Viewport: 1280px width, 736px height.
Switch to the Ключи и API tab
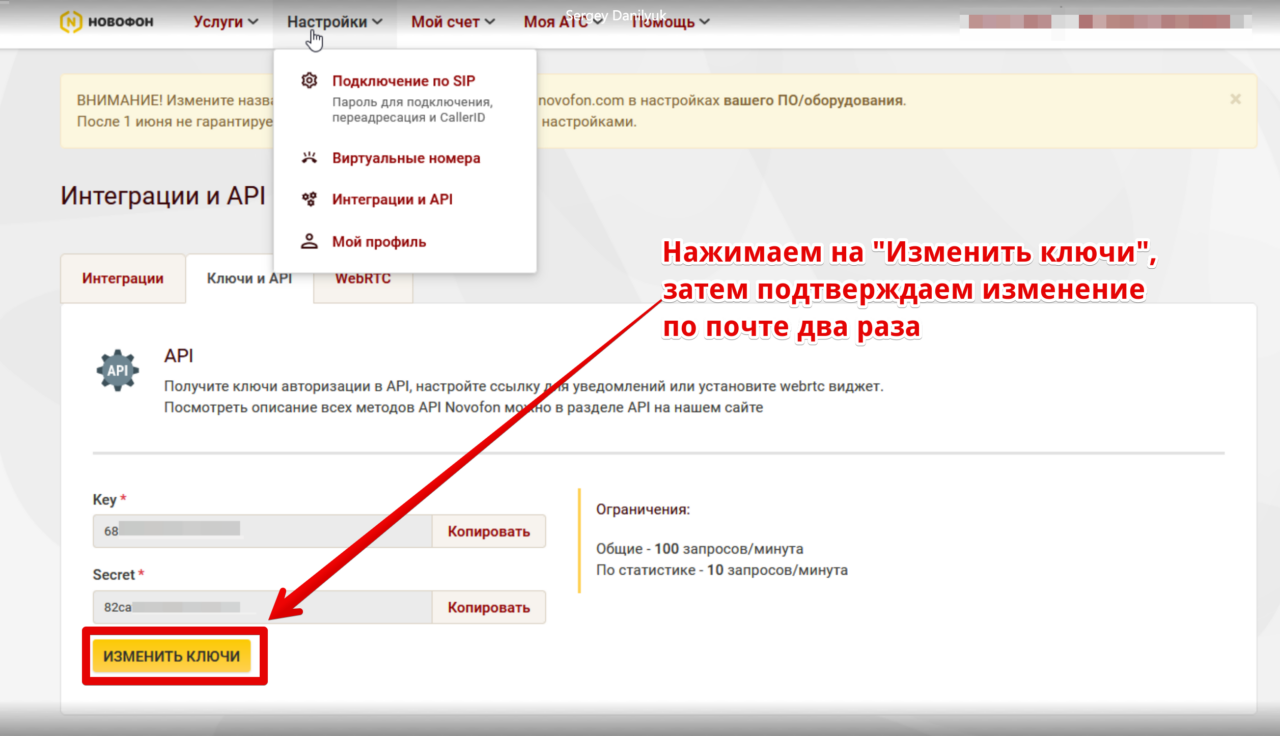[249, 279]
